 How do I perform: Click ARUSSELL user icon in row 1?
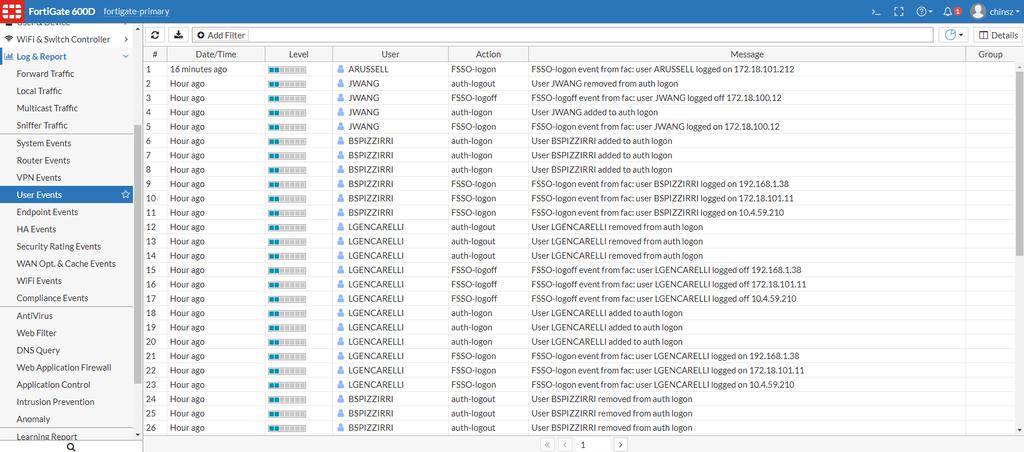pyautogui.click(x=340, y=69)
